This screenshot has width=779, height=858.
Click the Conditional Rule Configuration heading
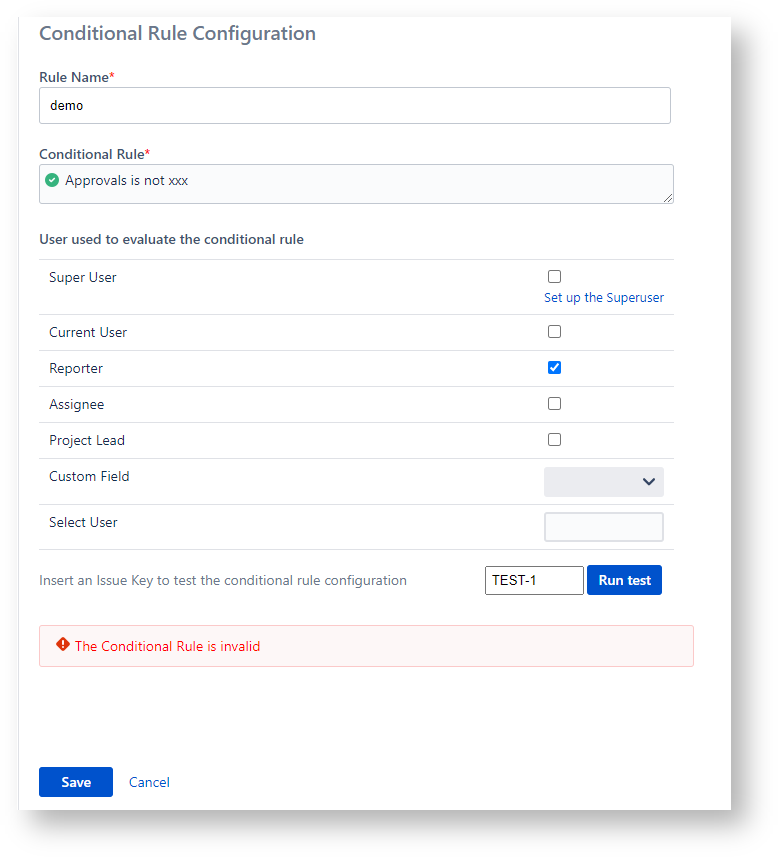177,34
